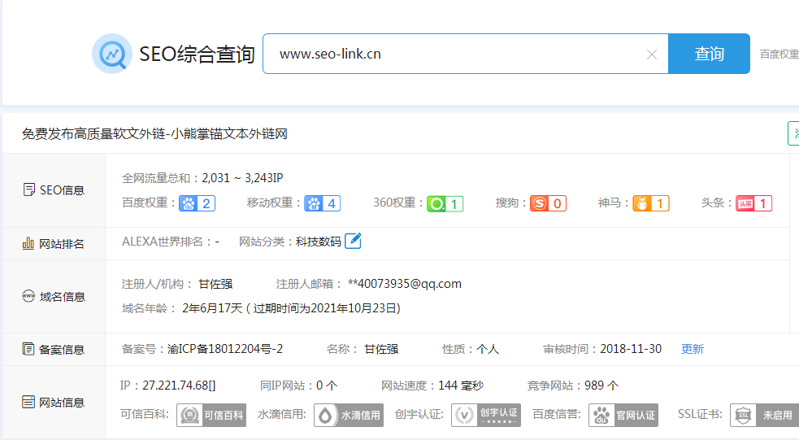Click 更新 to refresh ICP record
Screen dimensions: 799x440
(693, 349)
